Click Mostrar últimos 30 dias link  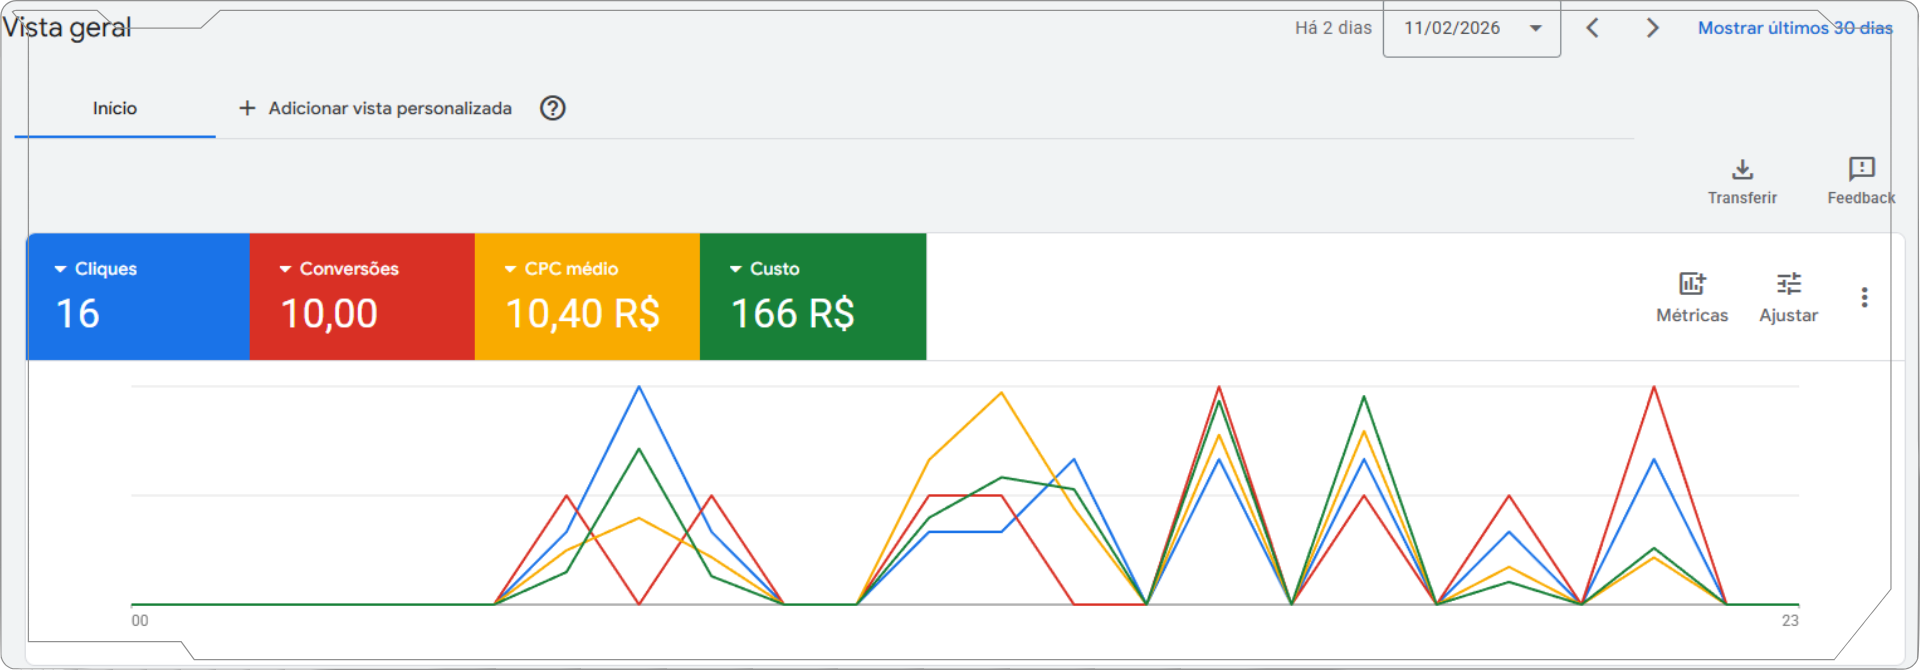pos(1795,28)
